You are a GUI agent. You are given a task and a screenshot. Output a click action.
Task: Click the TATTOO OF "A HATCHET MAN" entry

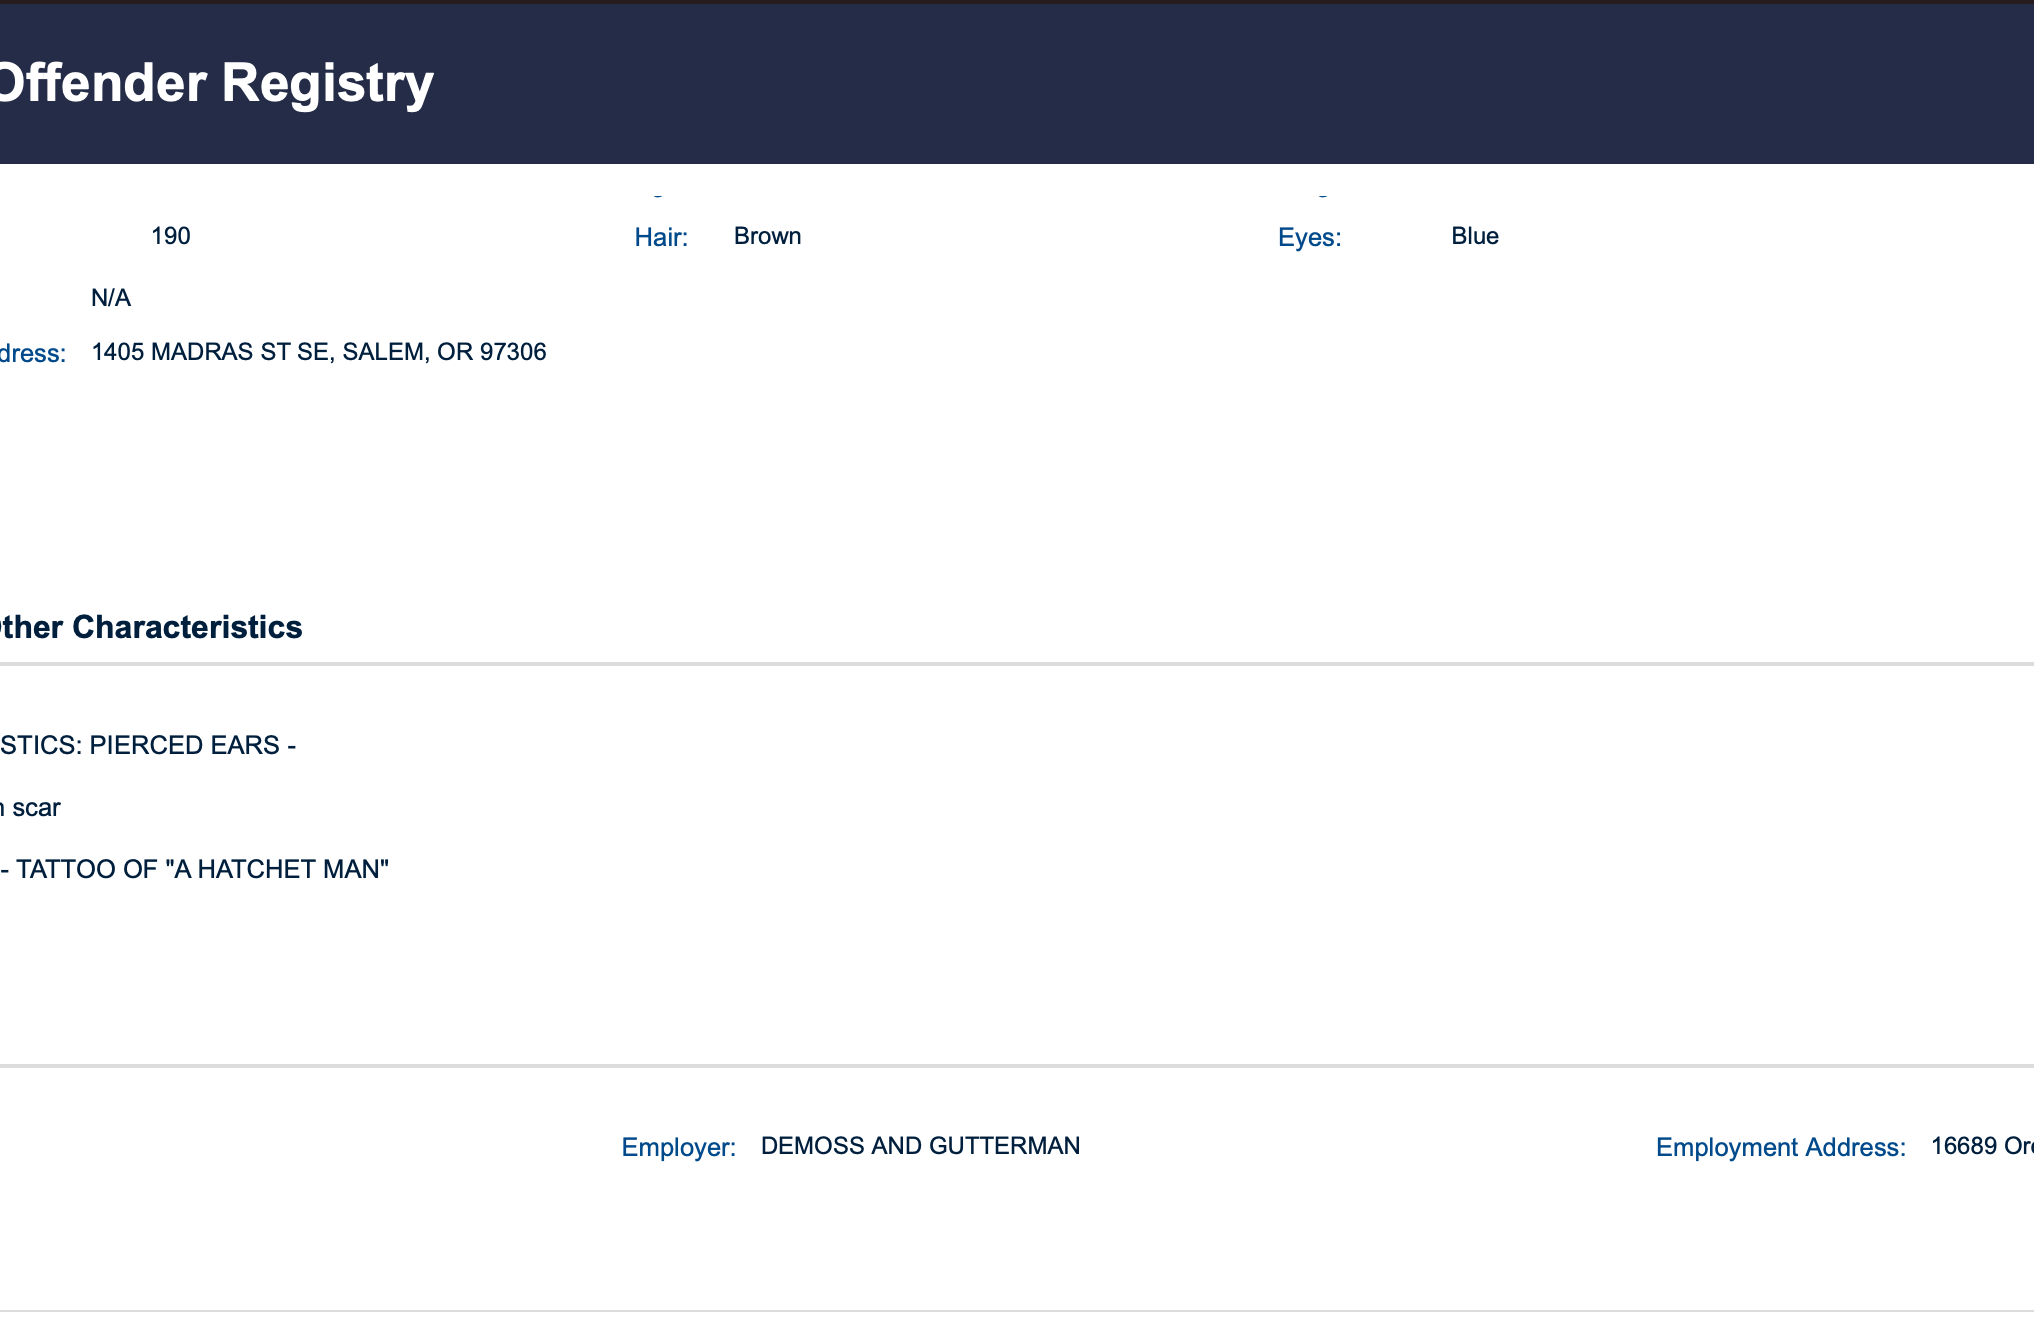[196, 869]
